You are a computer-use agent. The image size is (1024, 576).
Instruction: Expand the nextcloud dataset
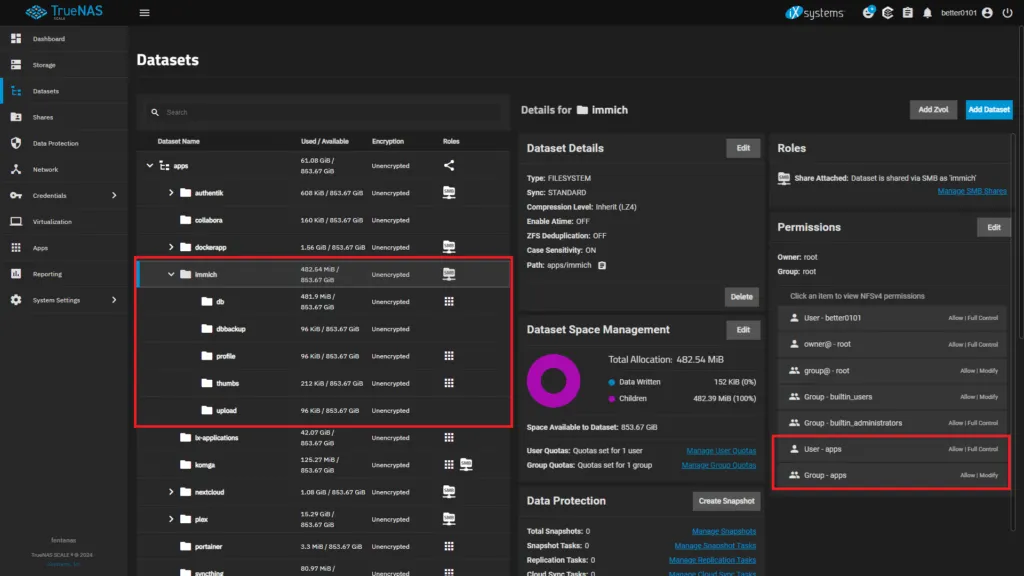pos(171,492)
